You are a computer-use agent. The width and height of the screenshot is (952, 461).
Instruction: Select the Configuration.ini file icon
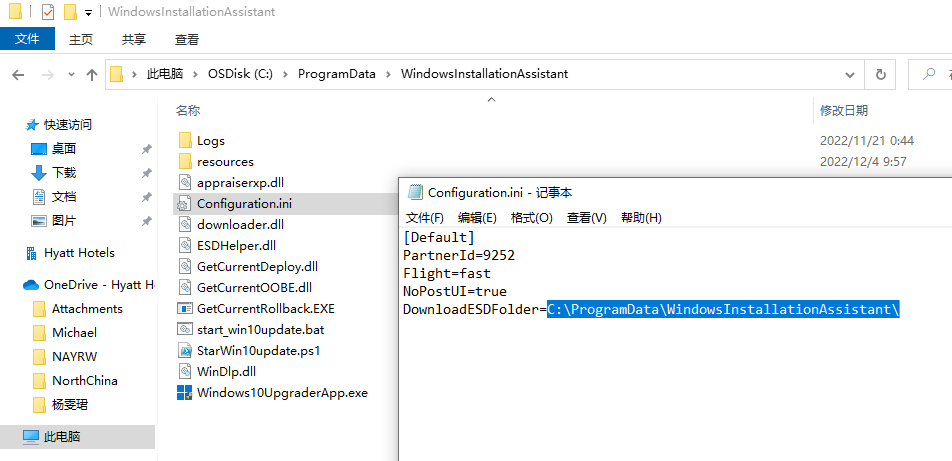pyautogui.click(x=185, y=203)
